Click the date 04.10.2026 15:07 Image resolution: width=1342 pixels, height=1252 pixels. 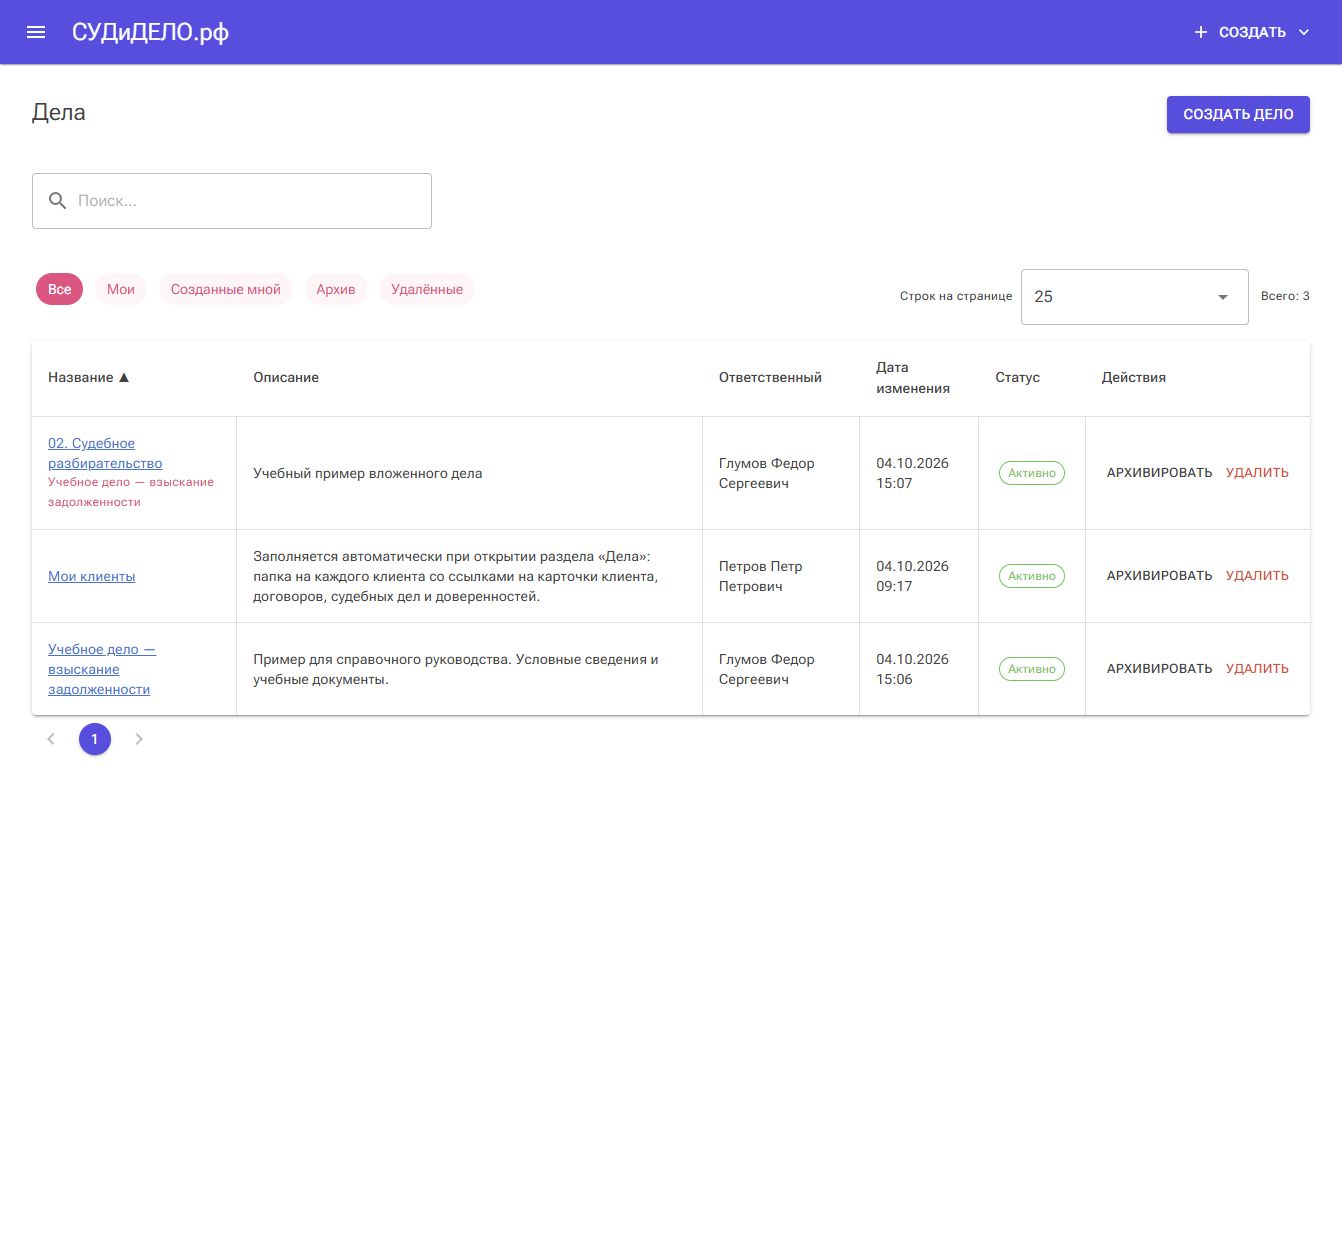point(912,473)
